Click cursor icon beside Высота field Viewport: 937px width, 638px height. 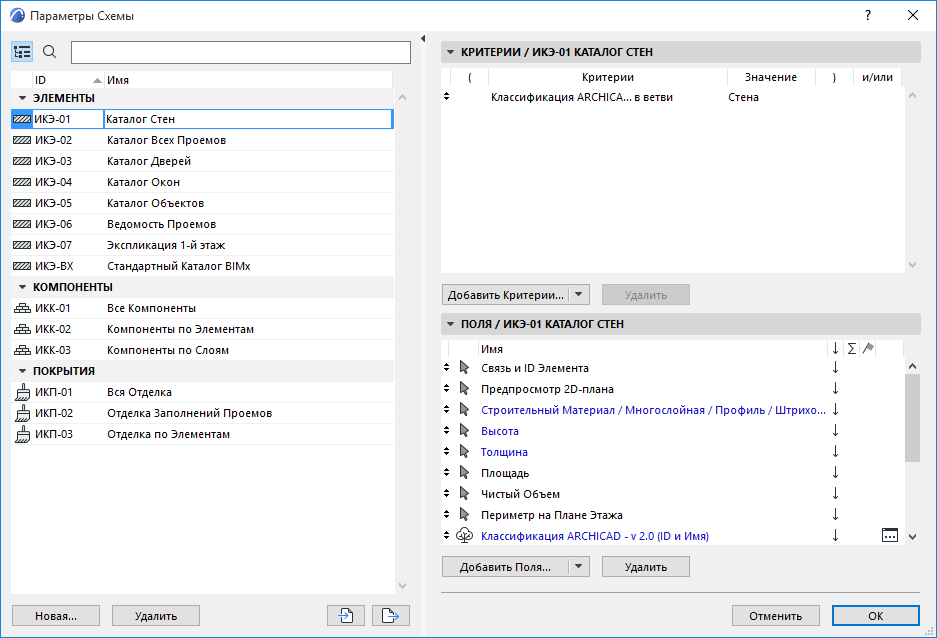coord(464,430)
